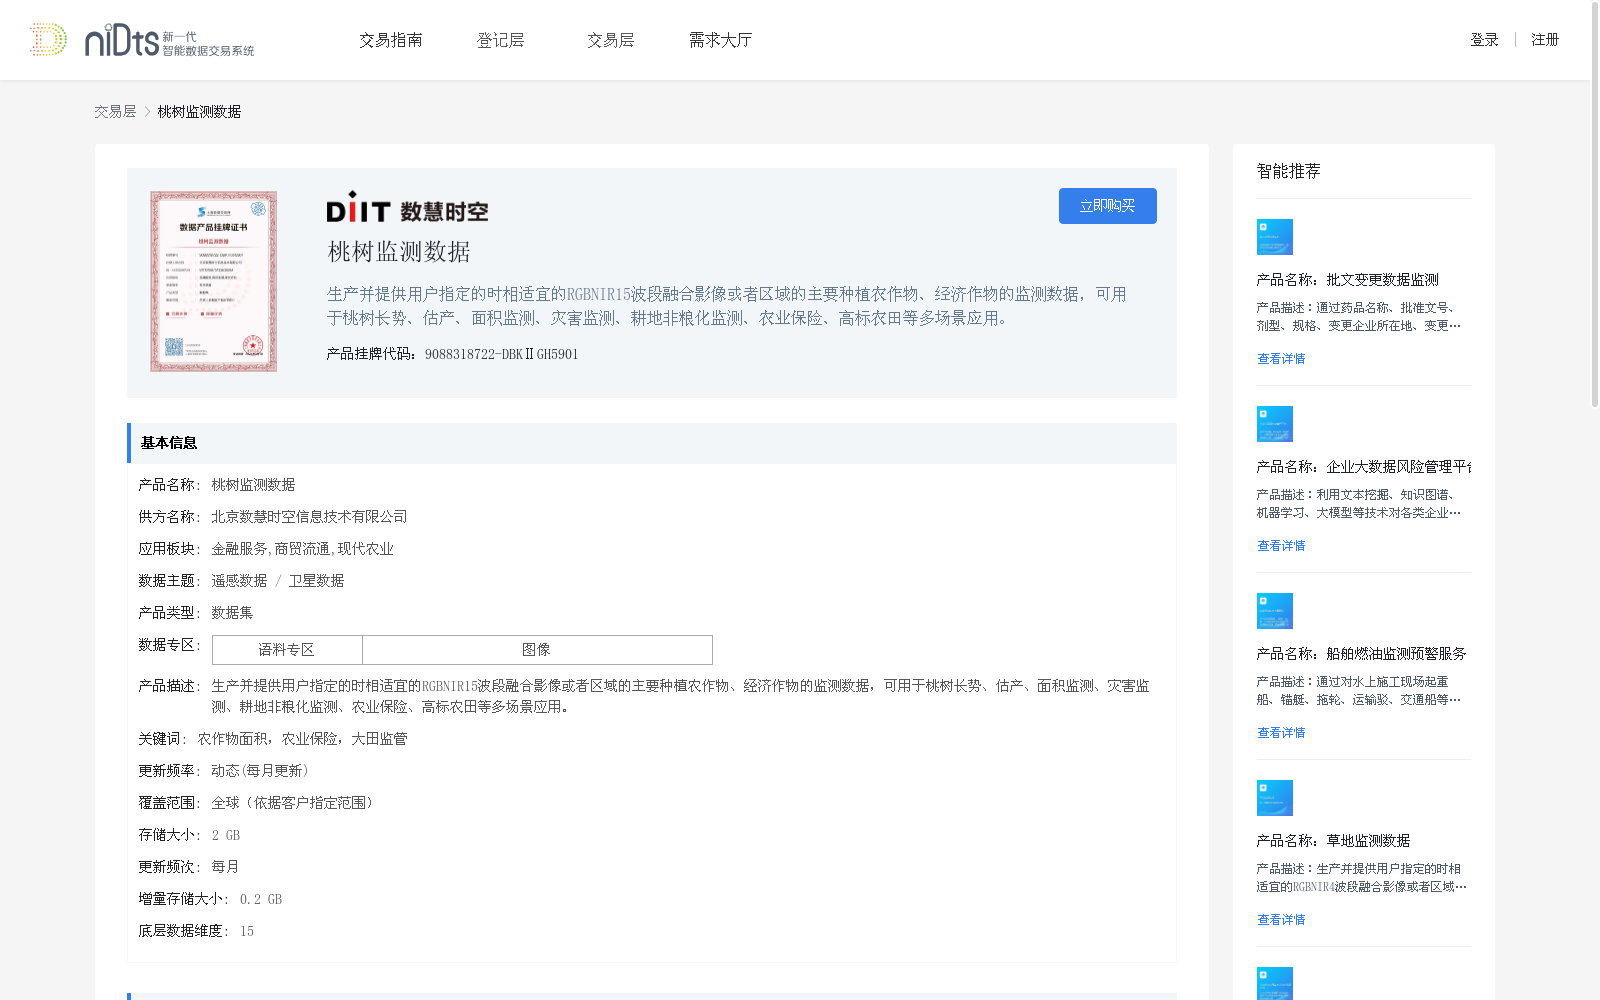Viewport: 1600px width, 1000px height.
Task: Click the niDts logo in header
Action: tap(142, 40)
